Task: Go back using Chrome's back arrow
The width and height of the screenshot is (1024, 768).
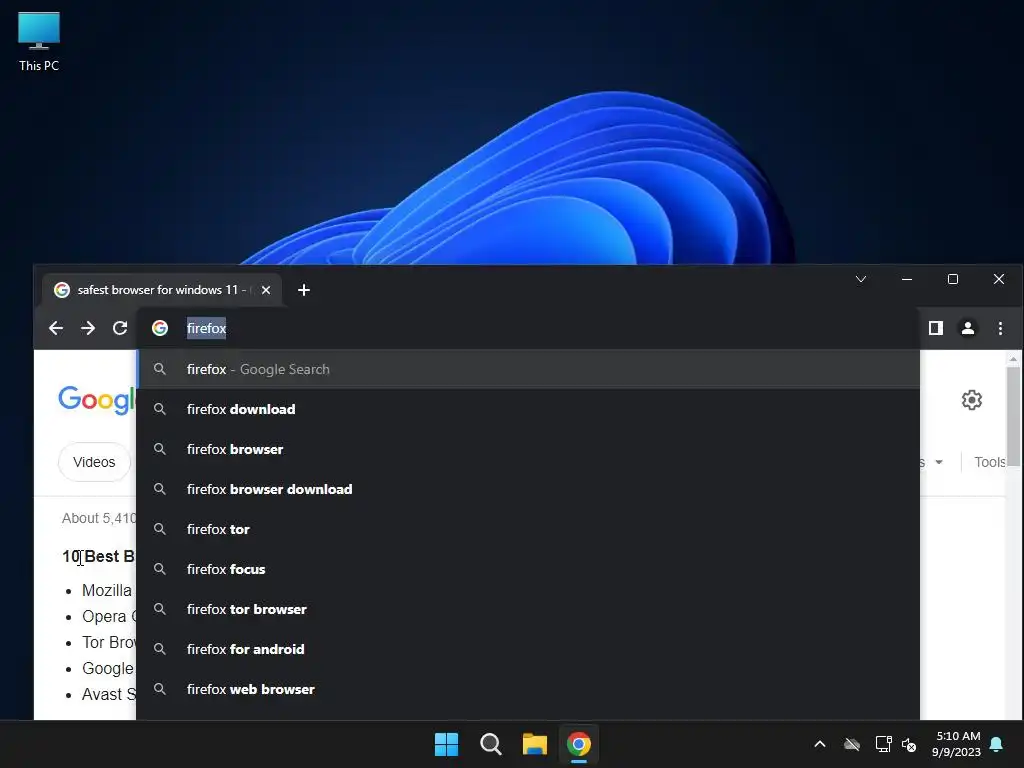Action: click(x=56, y=328)
